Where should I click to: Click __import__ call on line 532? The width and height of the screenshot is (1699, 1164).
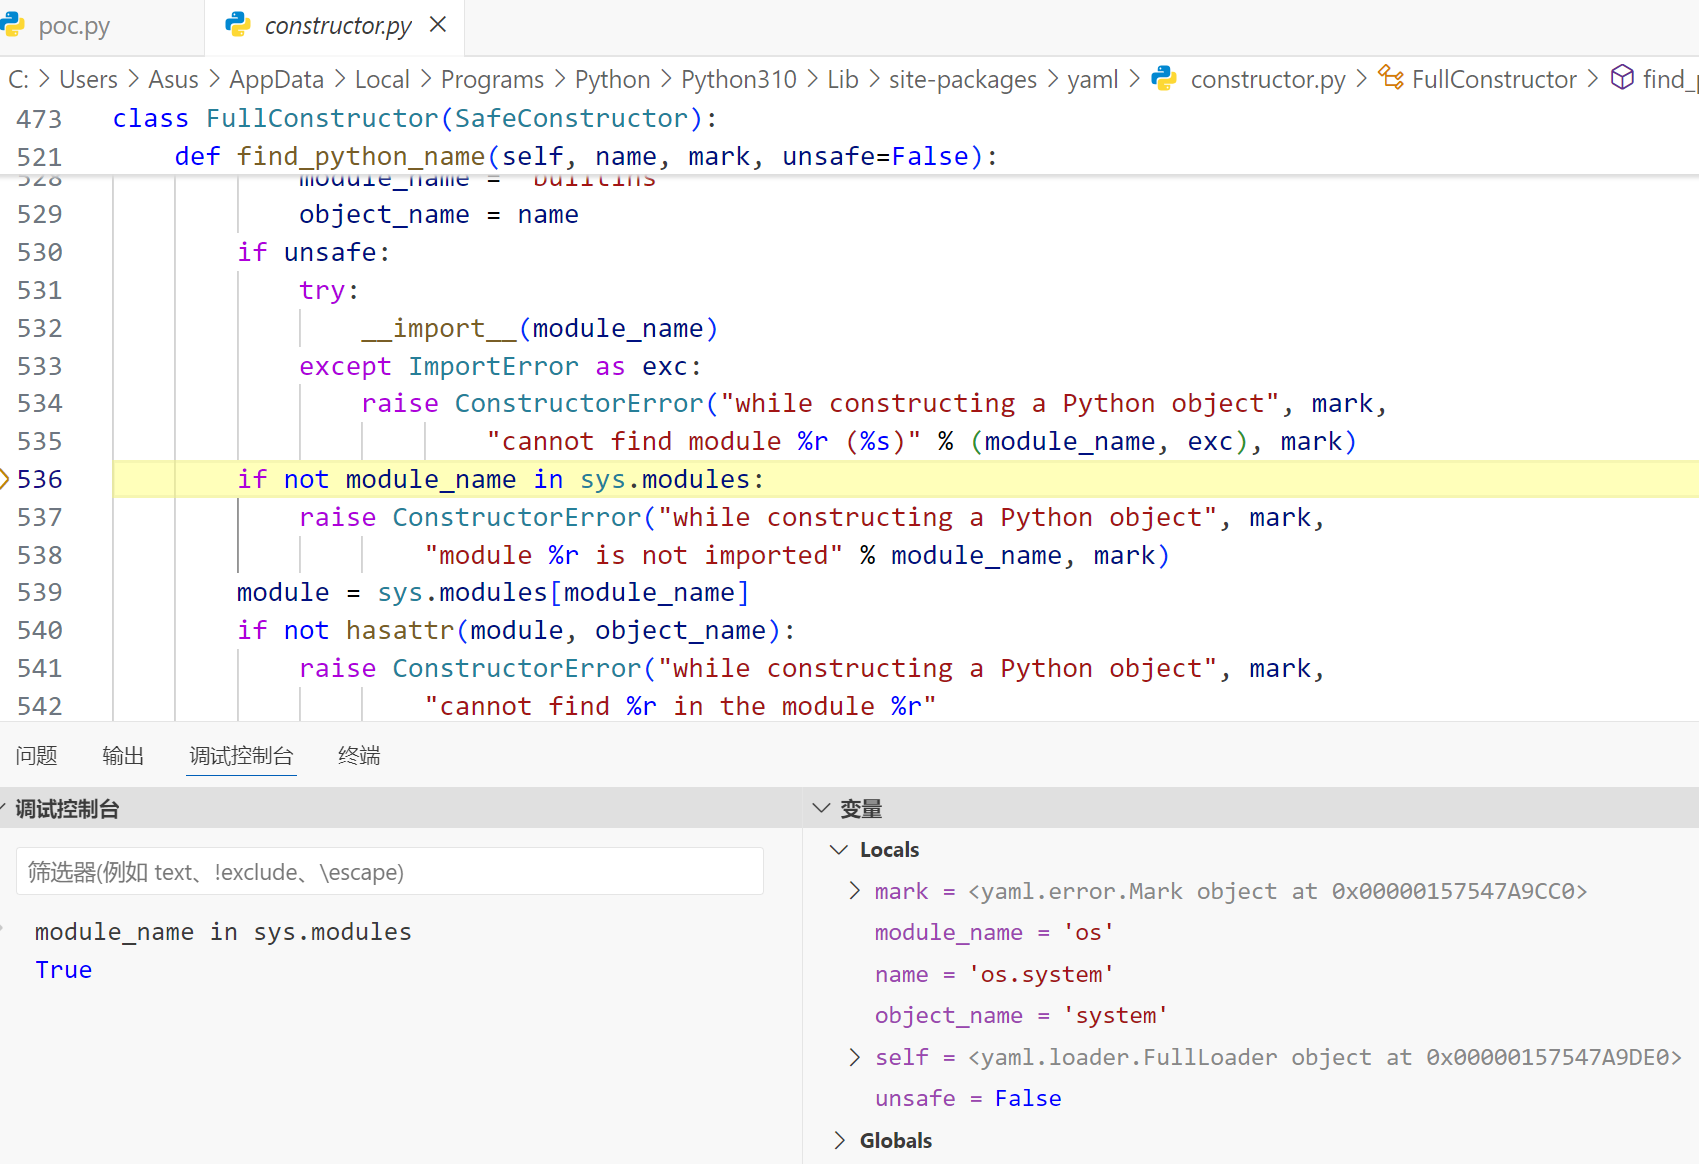point(439,329)
